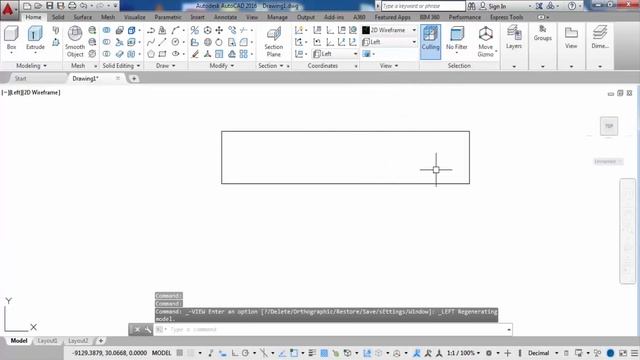Toggle the Culling selection button
Viewport: 640px width, 360px height.
(430, 42)
